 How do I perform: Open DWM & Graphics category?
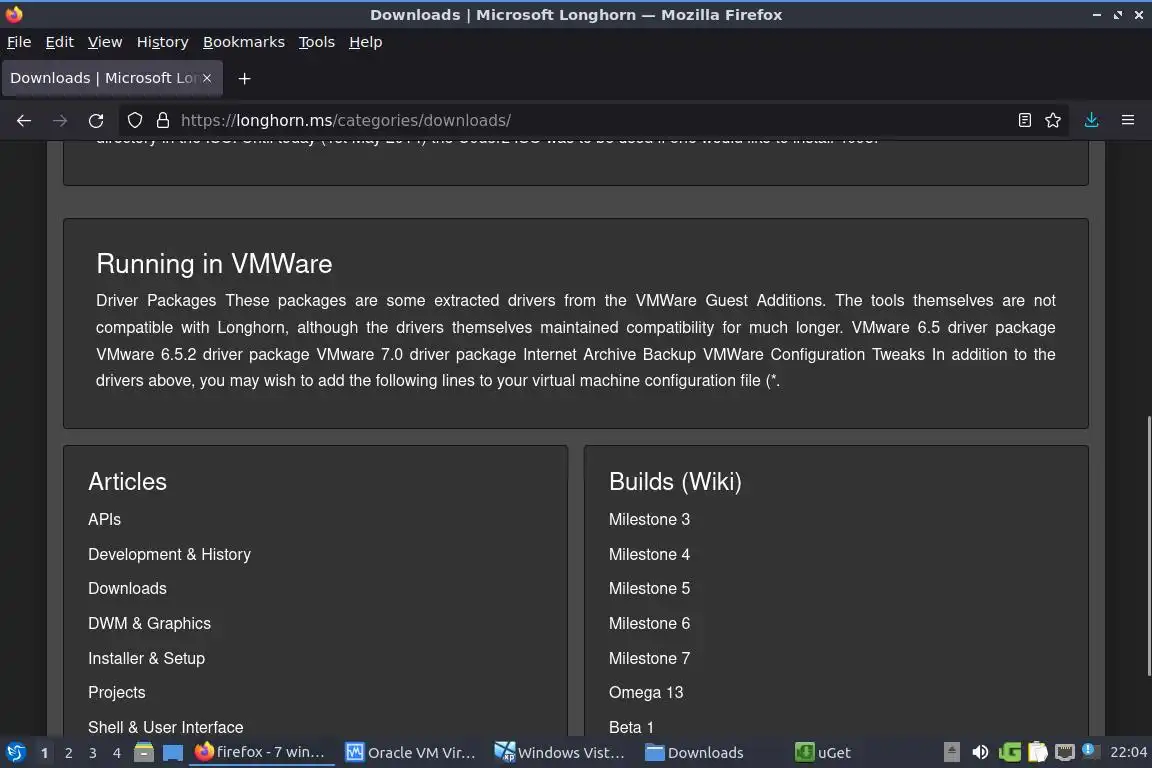149,623
